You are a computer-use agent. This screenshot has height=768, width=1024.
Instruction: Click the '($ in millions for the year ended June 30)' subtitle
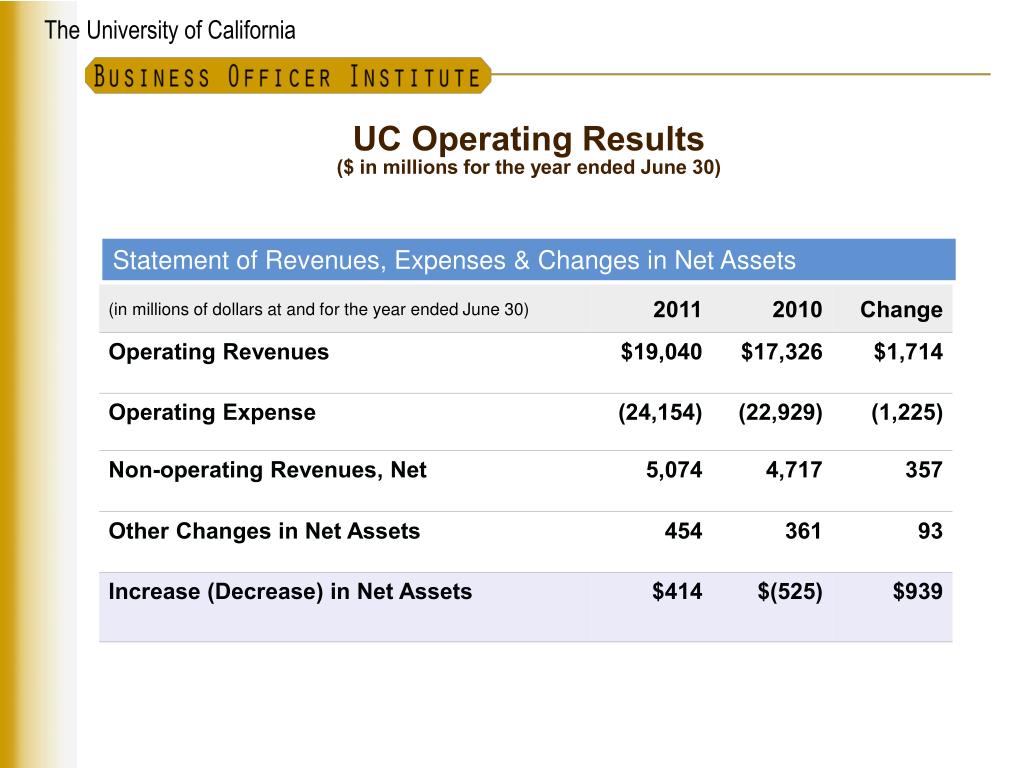[x=528, y=168]
